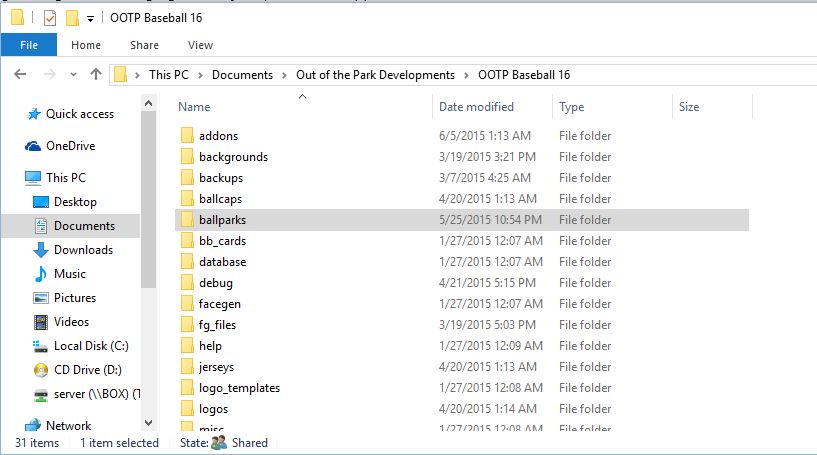The image size is (817, 455).
Task: Open the Music library icon
Action: (41, 274)
